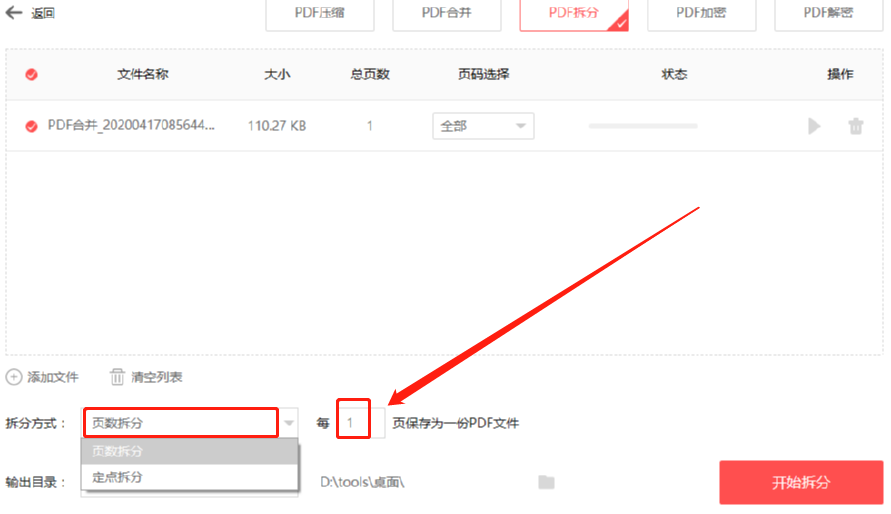This screenshot has height=514, width=891.
Task: Switch to the PDF合并 tab
Action: pyautogui.click(x=447, y=14)
